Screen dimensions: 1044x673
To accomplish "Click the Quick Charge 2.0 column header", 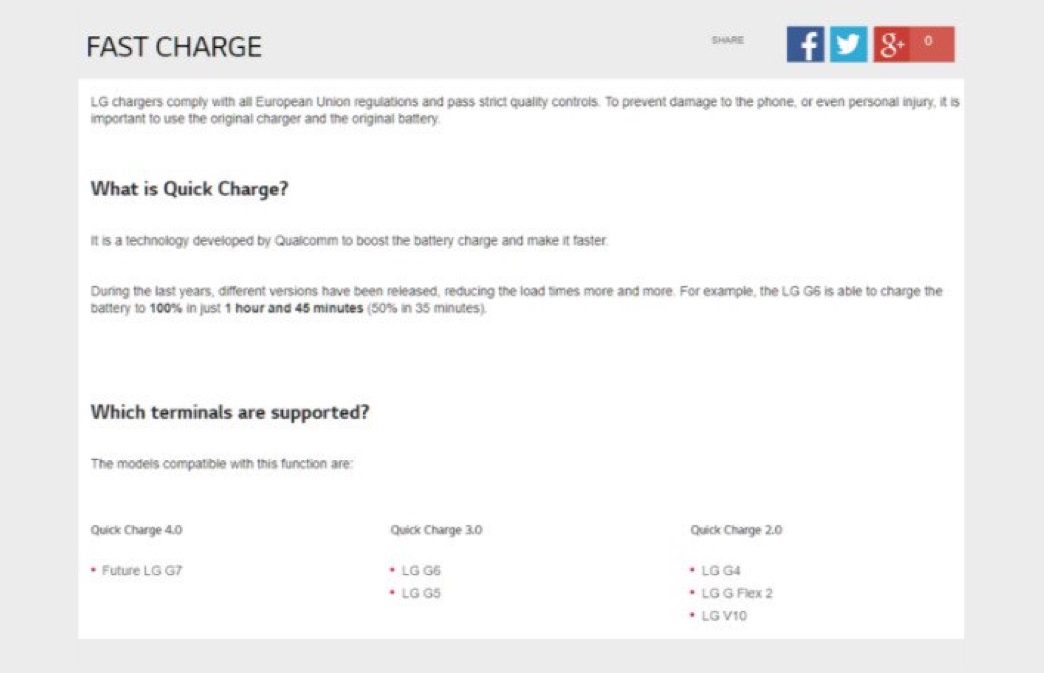I will [736, 530].
